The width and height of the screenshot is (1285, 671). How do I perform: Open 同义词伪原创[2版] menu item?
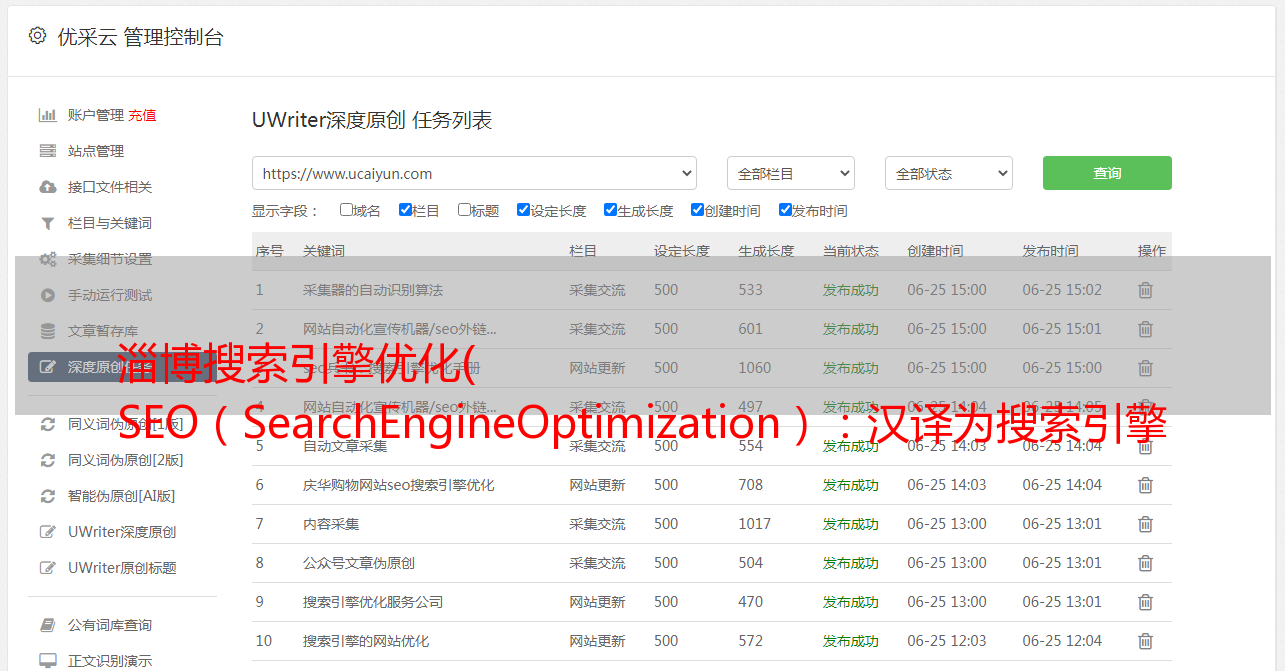tap(126, 460)
